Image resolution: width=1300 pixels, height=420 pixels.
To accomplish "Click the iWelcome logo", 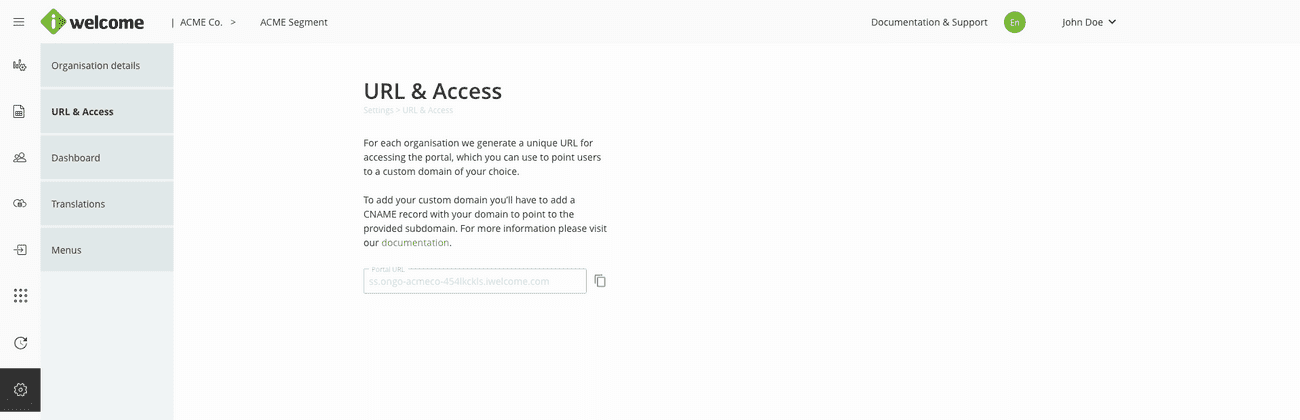I will point(92,22).
